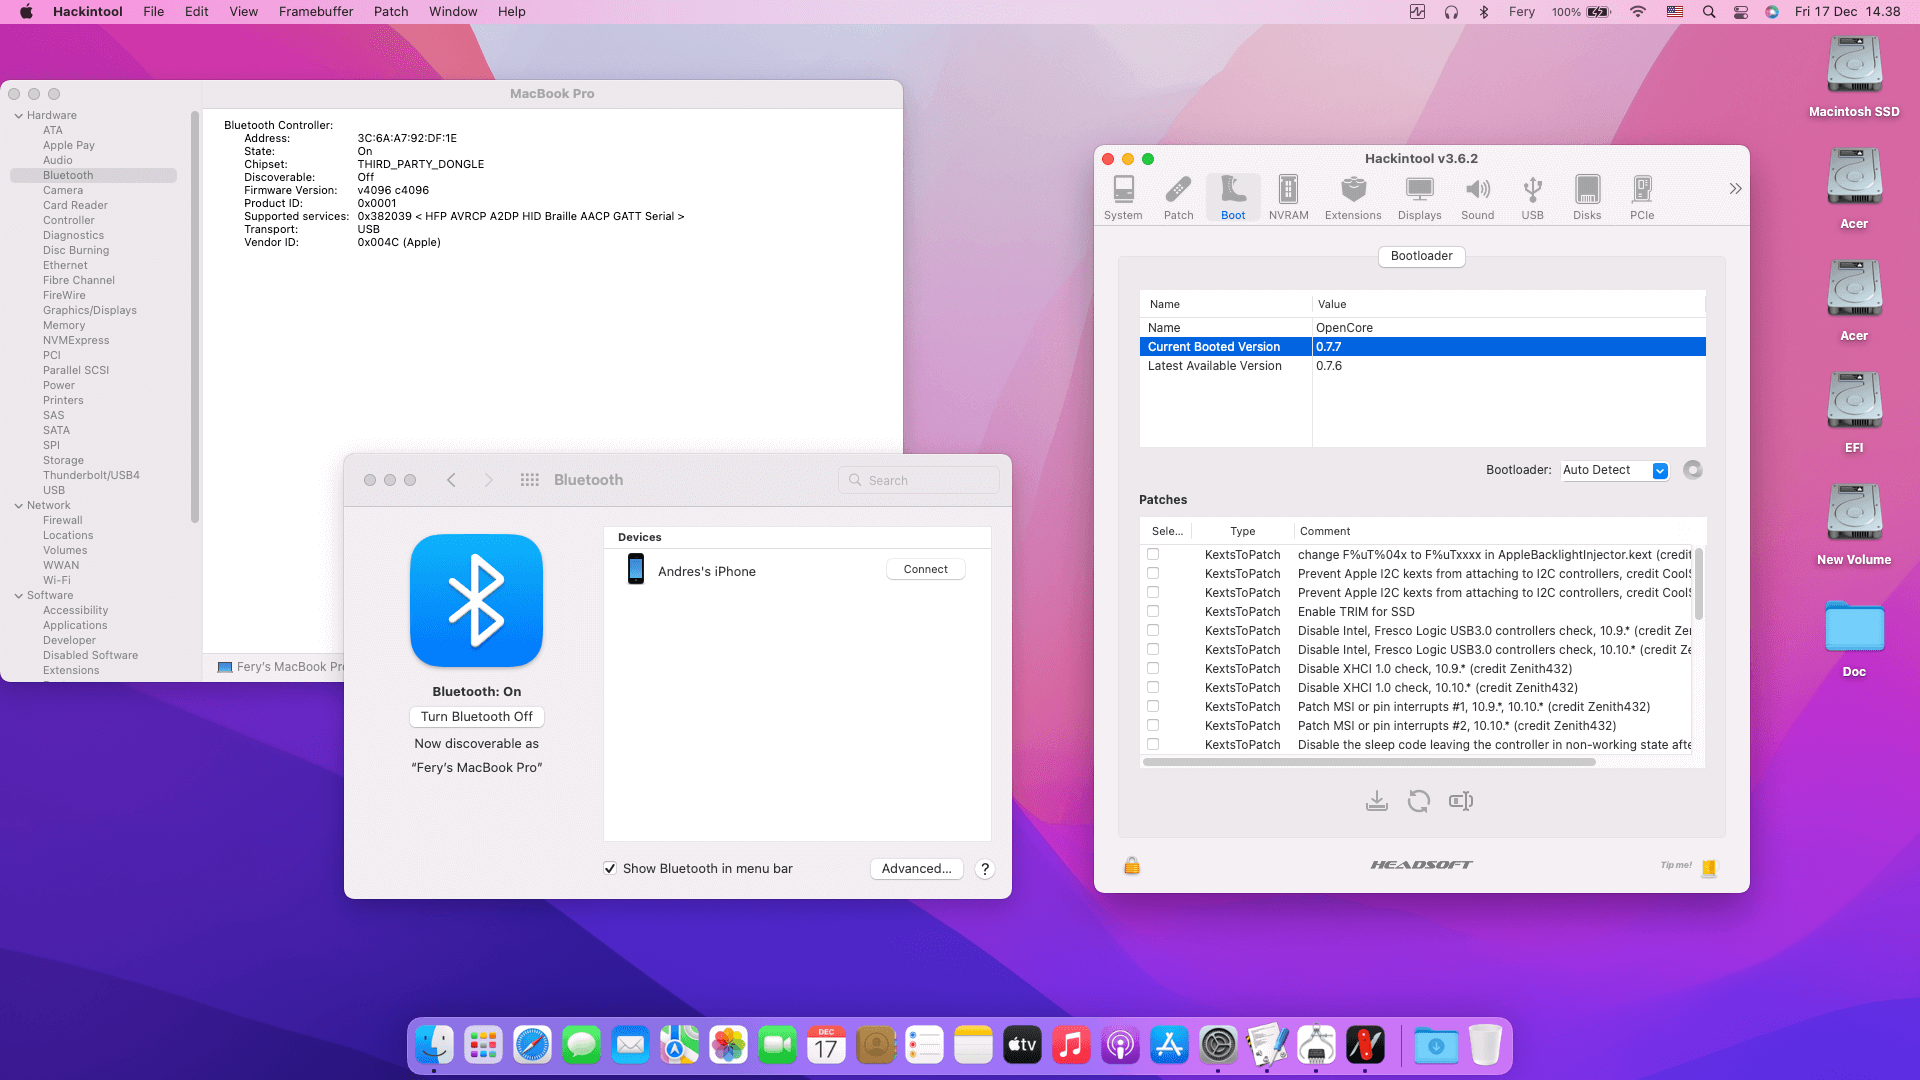The width and height of the screenshot is (1920, 1080).
Task: Click the spinner icon next to Bootloader dropdown
Action: [1692, 470]
